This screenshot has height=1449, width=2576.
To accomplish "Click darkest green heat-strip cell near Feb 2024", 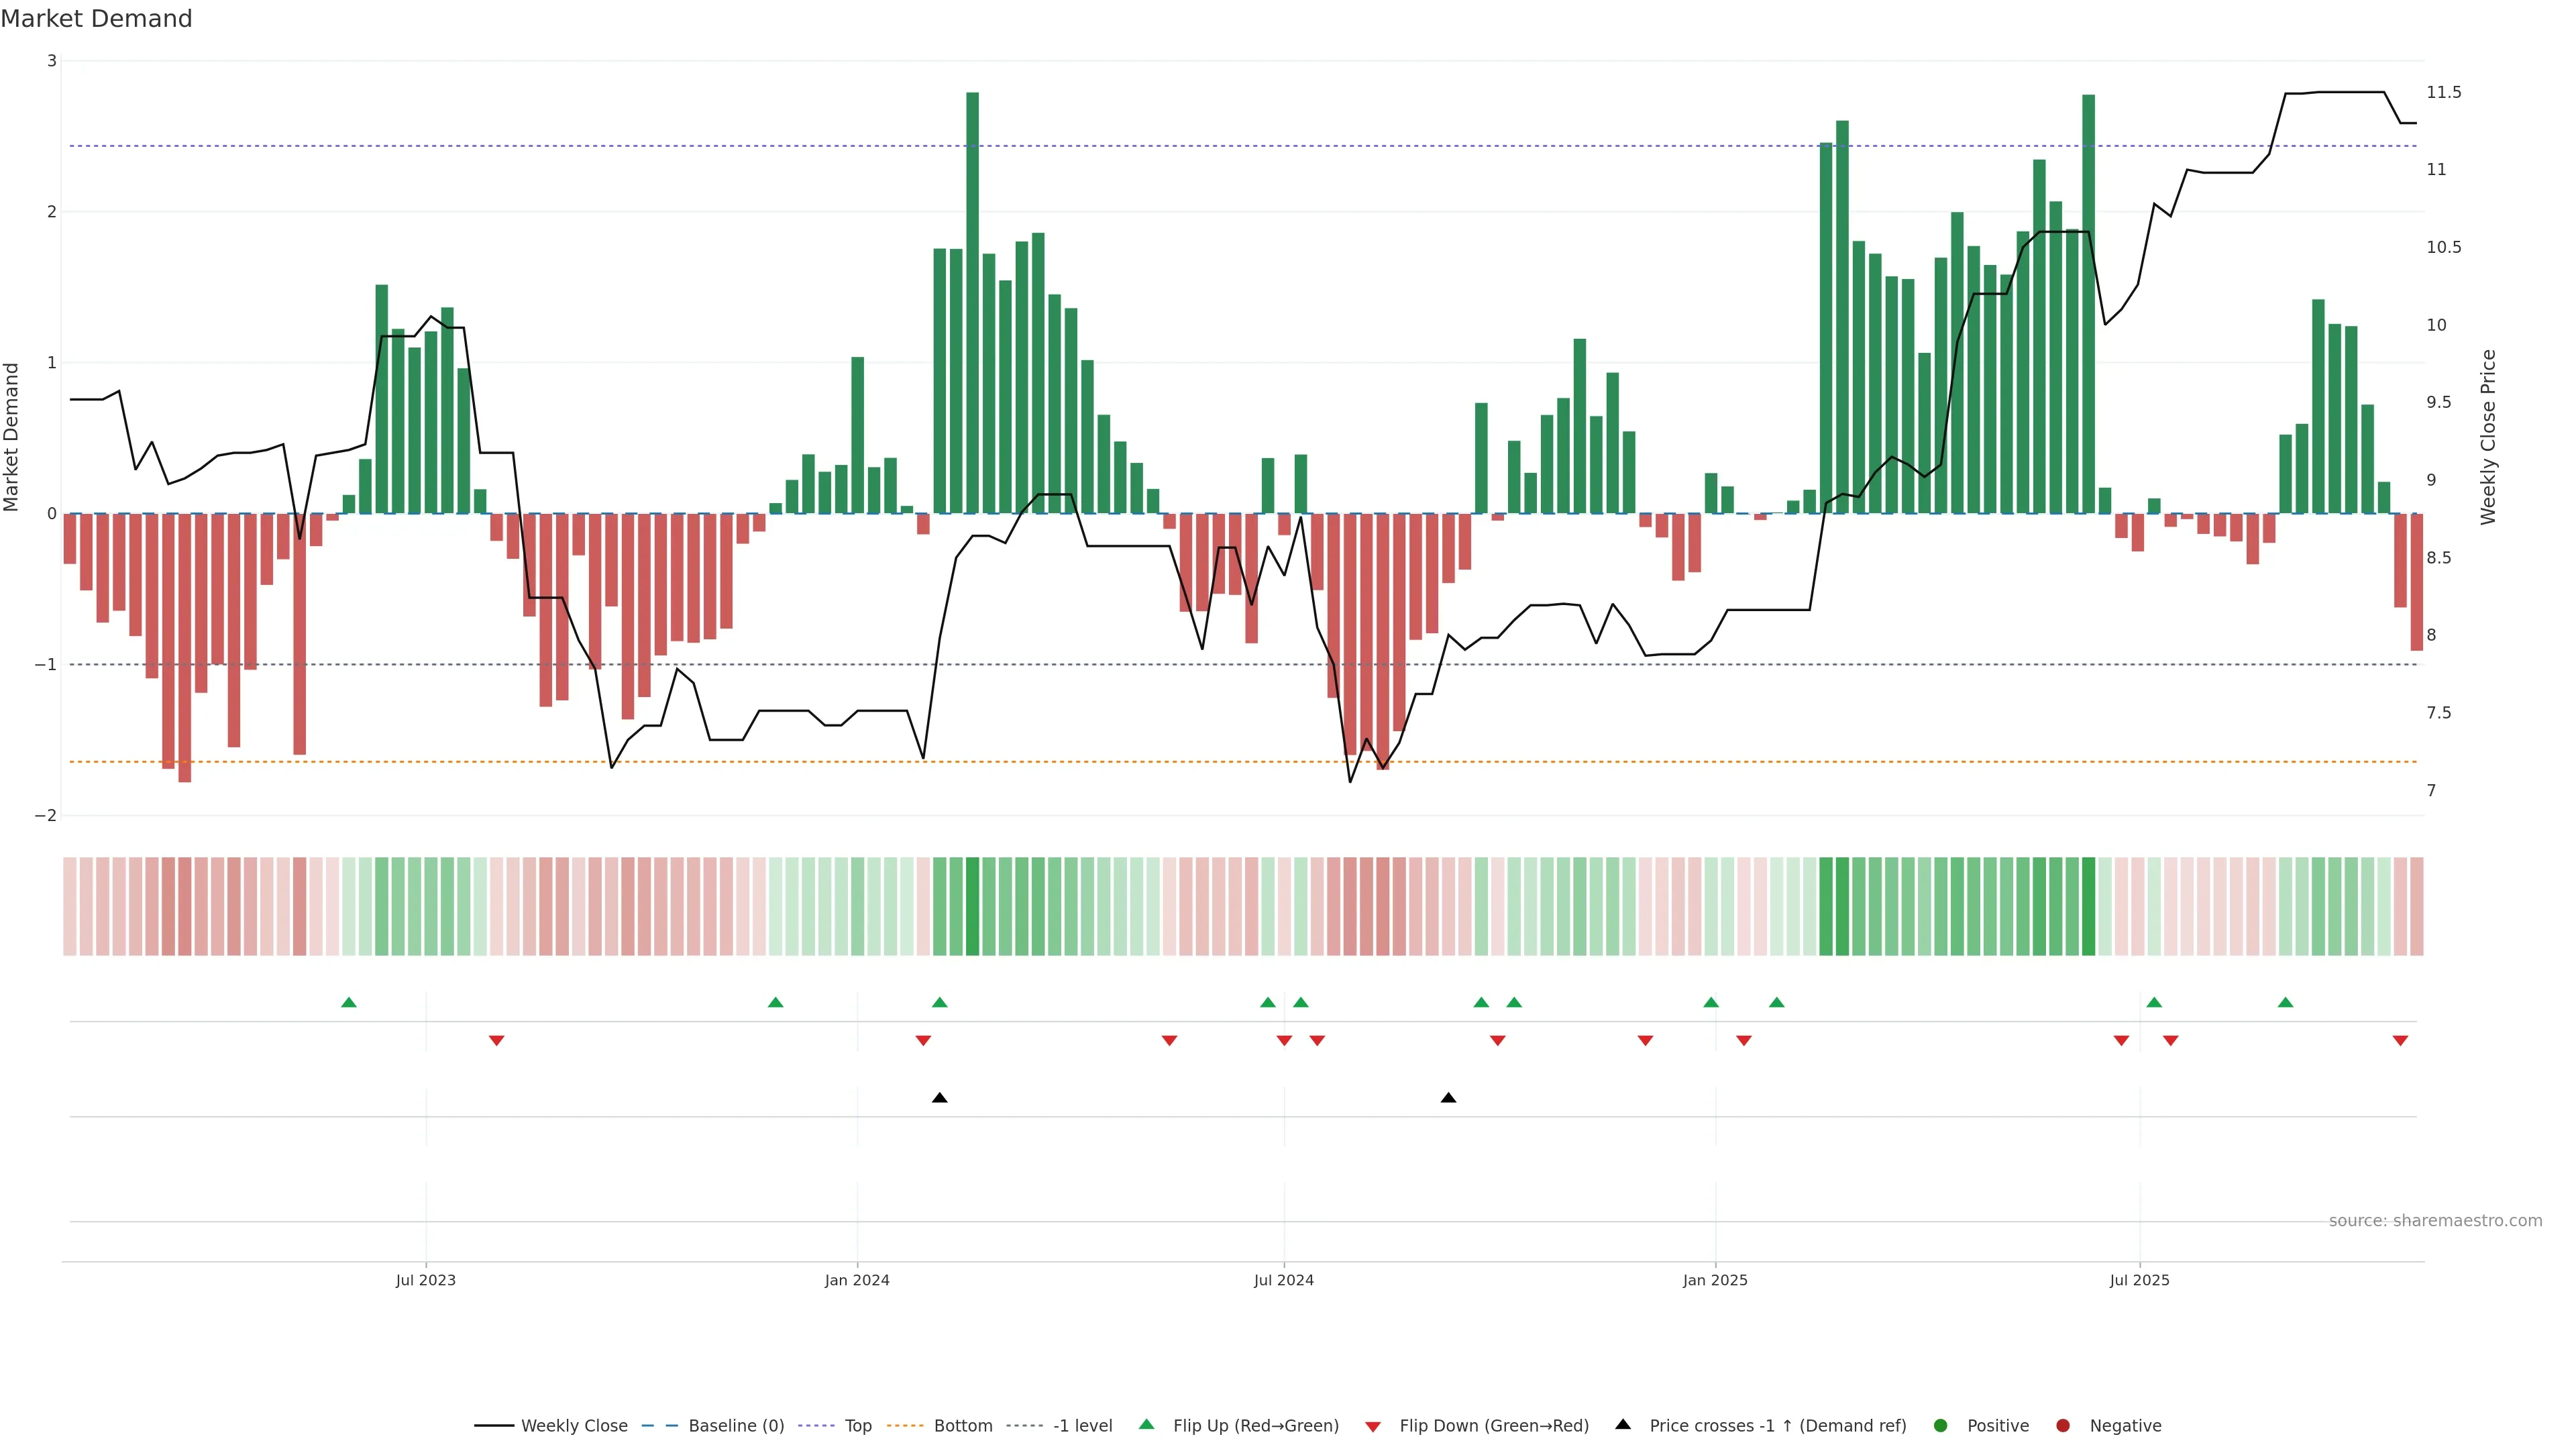I will pyautogui.click(x=972, y=906).
